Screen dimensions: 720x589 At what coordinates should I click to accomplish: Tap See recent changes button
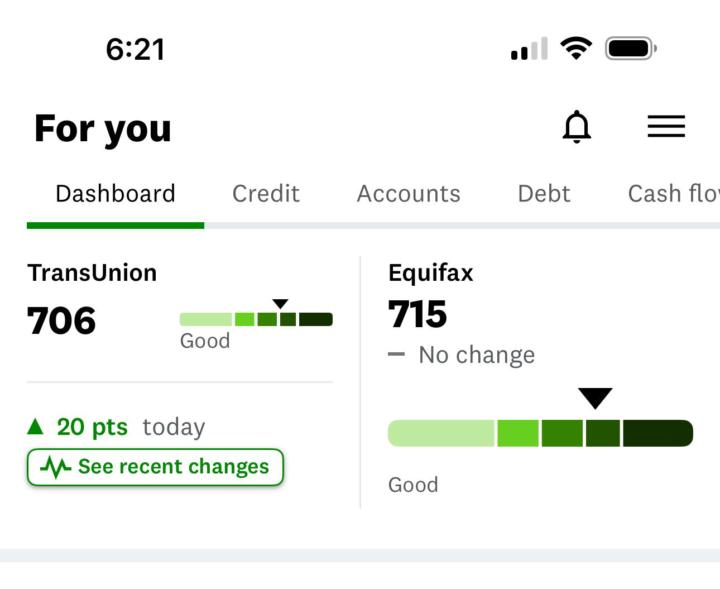155,467
